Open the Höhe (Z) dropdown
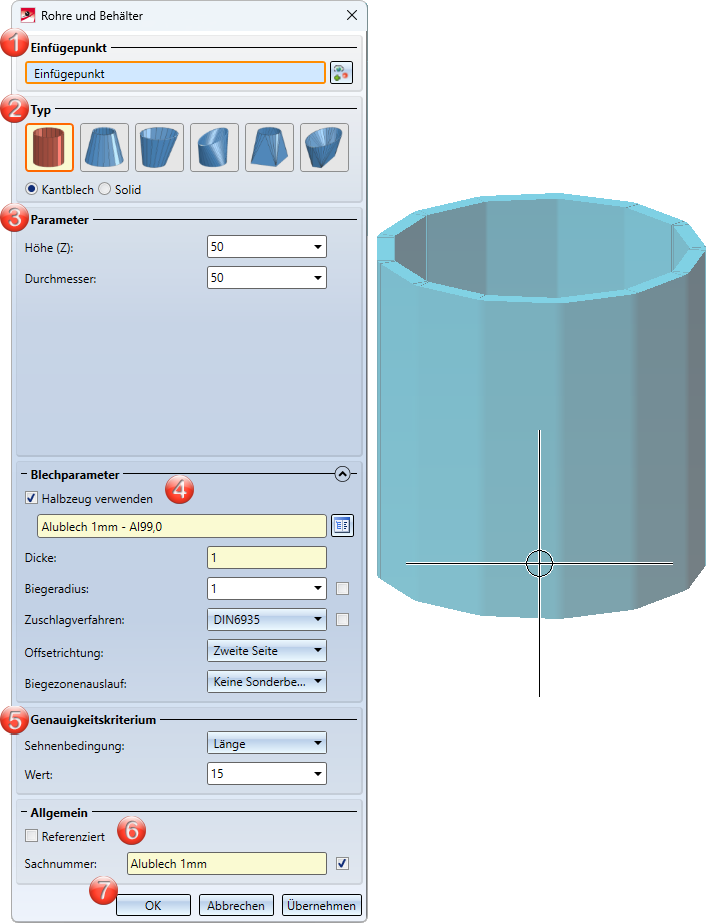 click(x=318, y=247)
